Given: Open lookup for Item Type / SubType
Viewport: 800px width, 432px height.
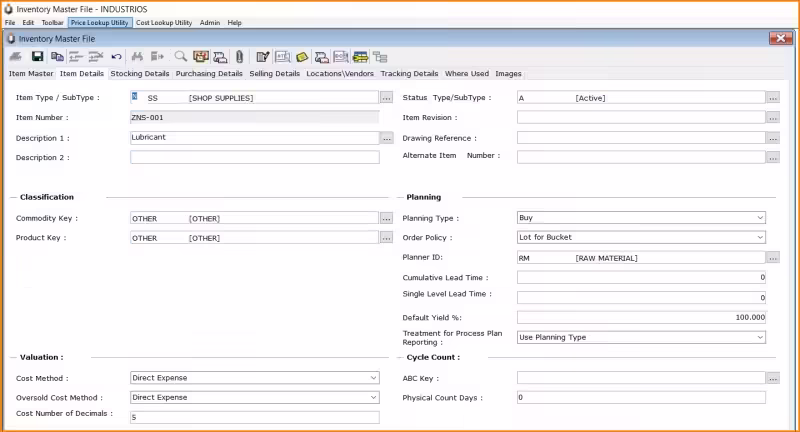Looking at the screenshot, I should (x=387, y=97).
